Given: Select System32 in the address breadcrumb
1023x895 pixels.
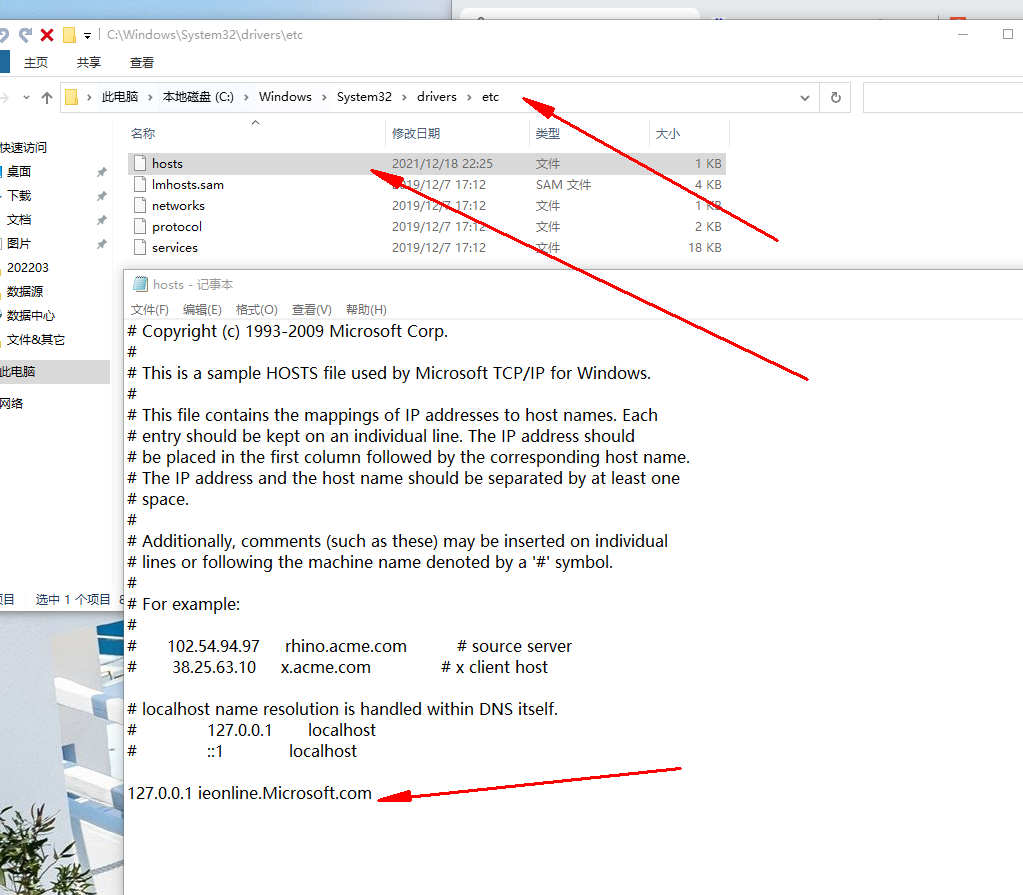Looking at the screenshot, I should 364,97.
